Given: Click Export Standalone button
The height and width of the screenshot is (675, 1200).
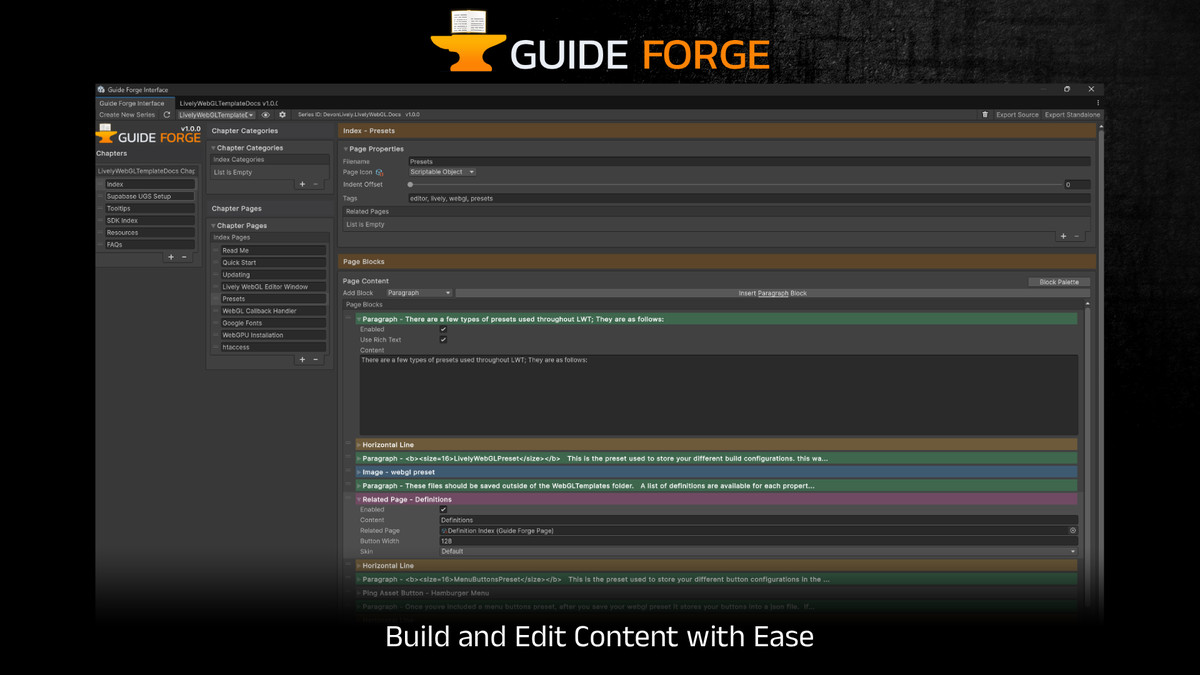Looking at the screenshot, I should 1072,115.
